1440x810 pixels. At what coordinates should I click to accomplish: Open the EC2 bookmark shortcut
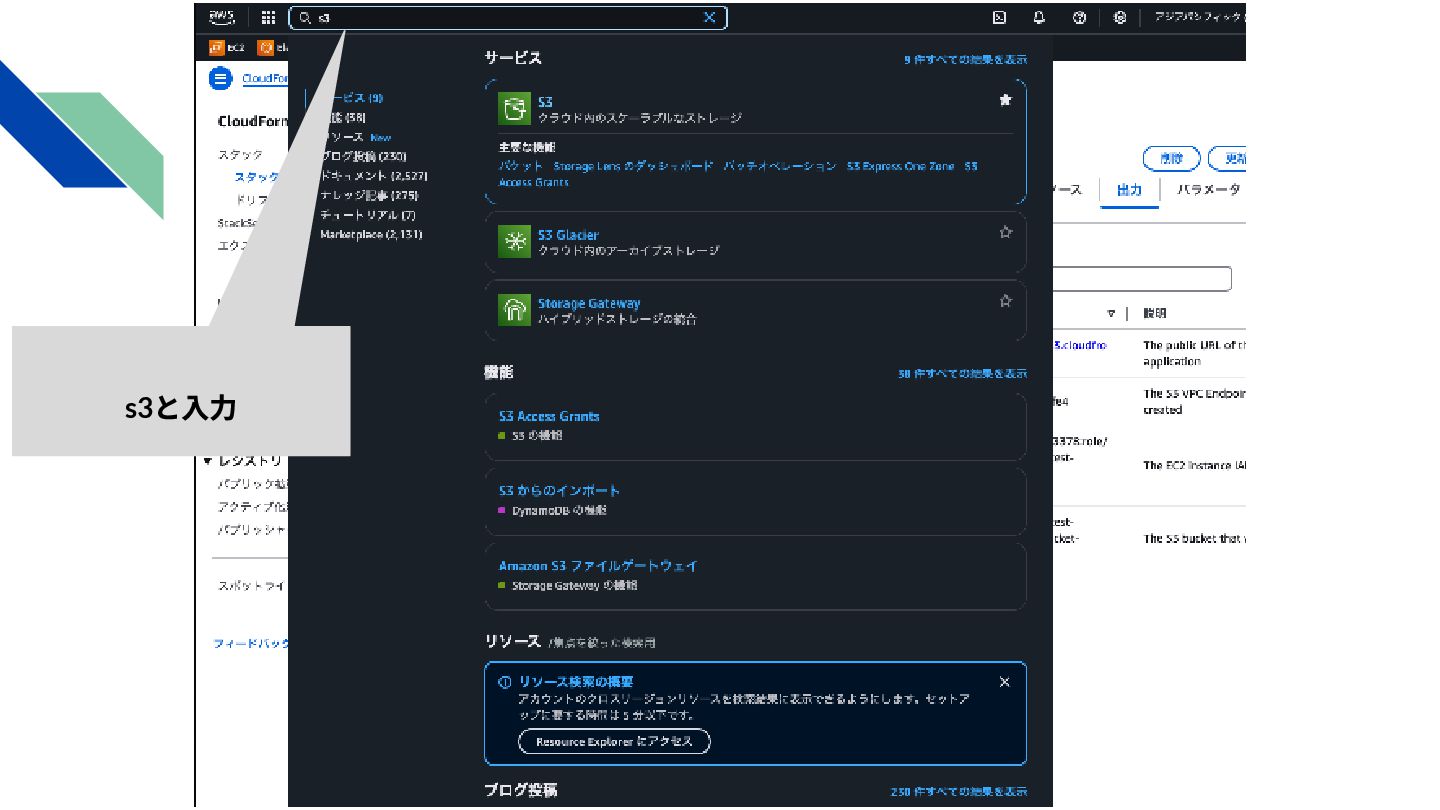(227, 47)
